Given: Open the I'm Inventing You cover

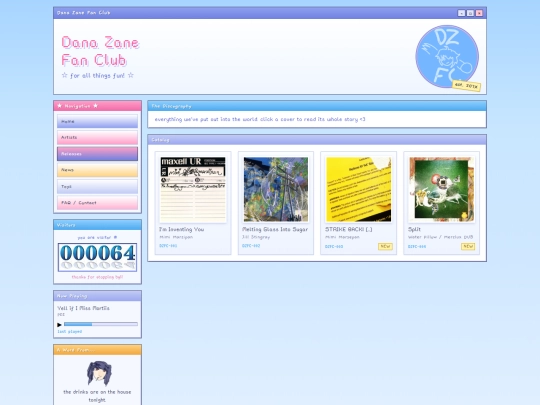Looking at the screenshot, I should pyautogui.click(x=193, y=189).
